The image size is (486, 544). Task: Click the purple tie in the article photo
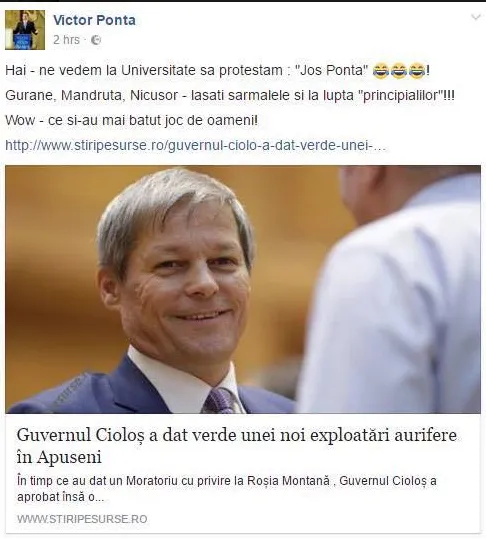point(220,401)
